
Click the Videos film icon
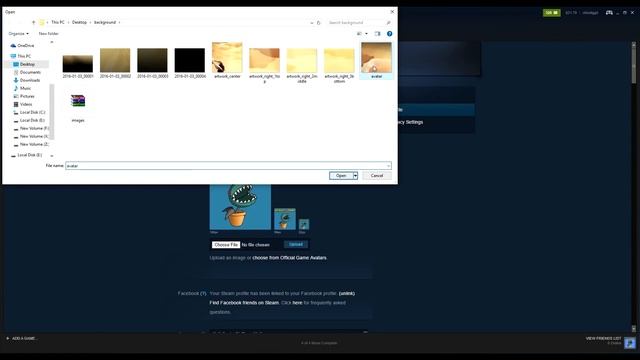pyautogui.click(x=16, y=104)
